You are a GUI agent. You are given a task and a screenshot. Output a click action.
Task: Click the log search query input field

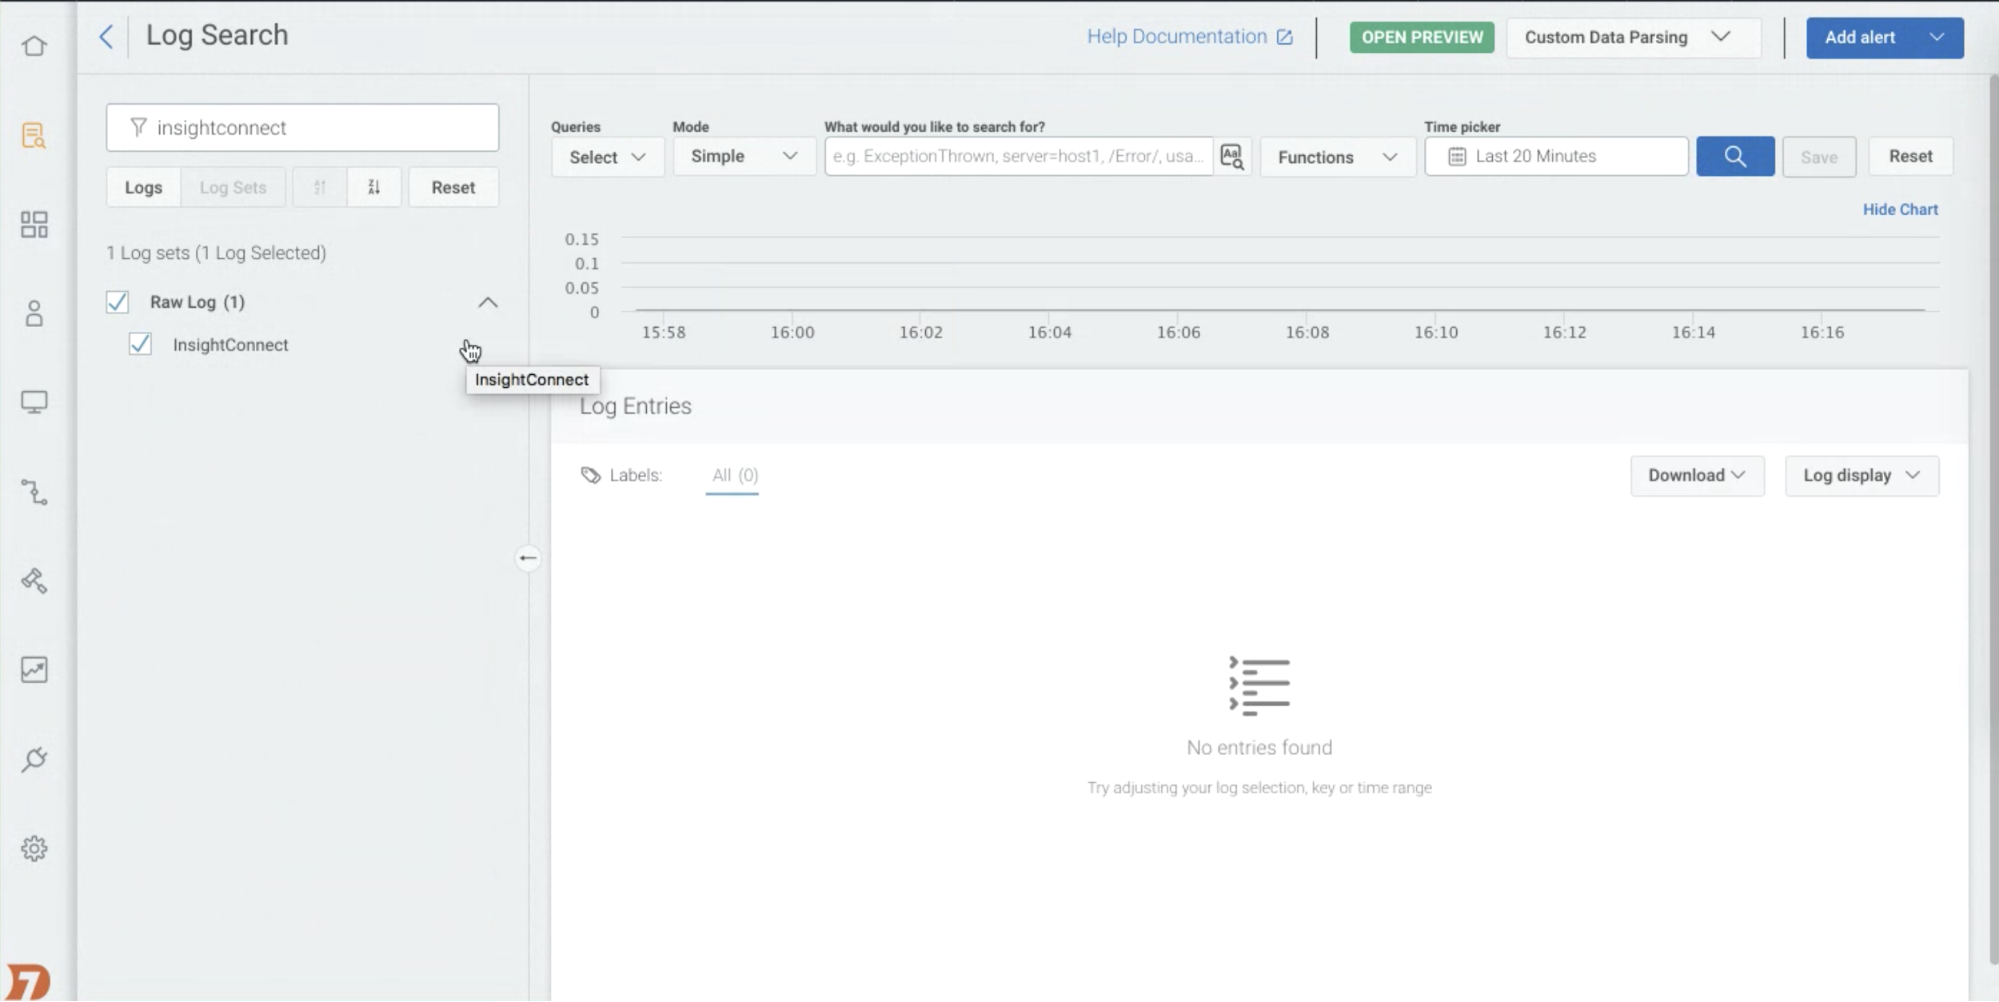click(1017, 157)
